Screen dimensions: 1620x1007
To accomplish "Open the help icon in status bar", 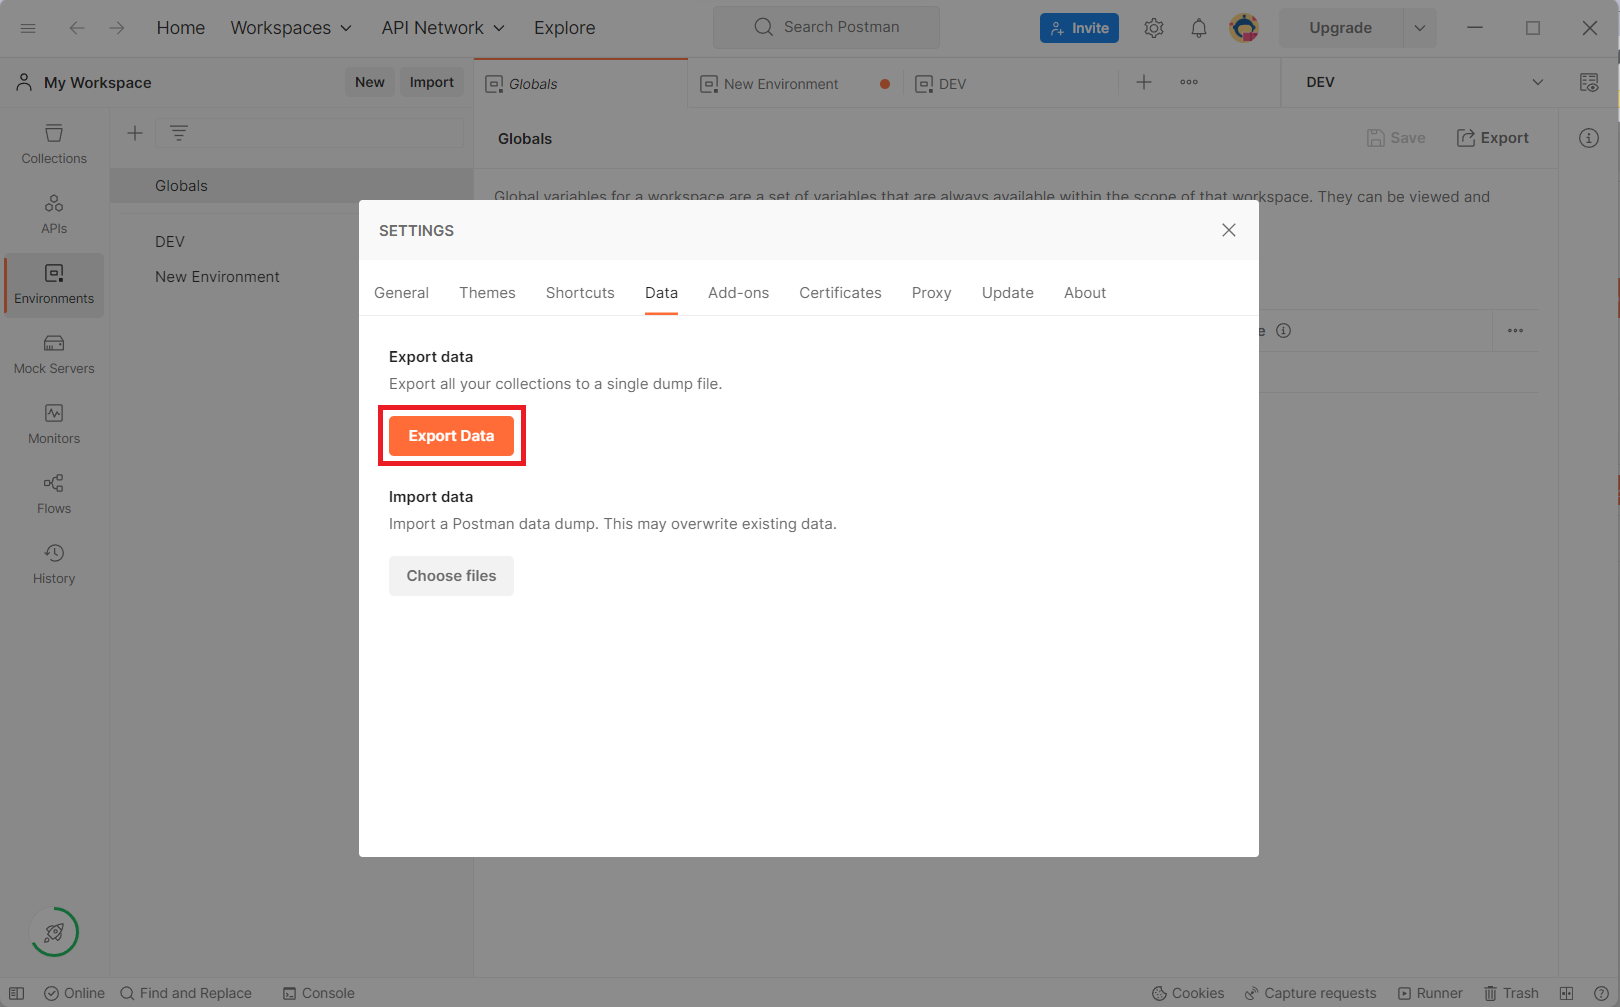I will click(x=1601, y=993).
